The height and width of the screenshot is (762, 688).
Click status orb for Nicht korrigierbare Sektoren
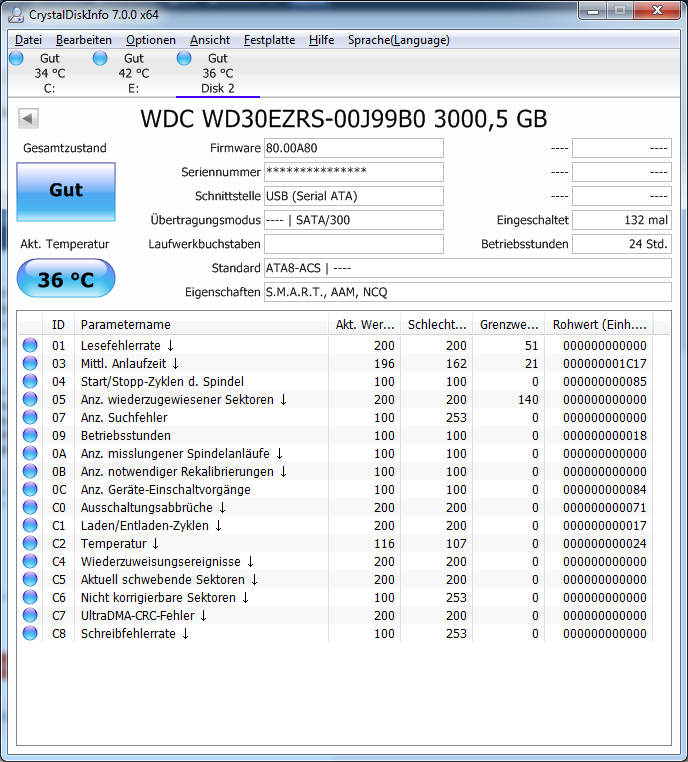(30, 597)
